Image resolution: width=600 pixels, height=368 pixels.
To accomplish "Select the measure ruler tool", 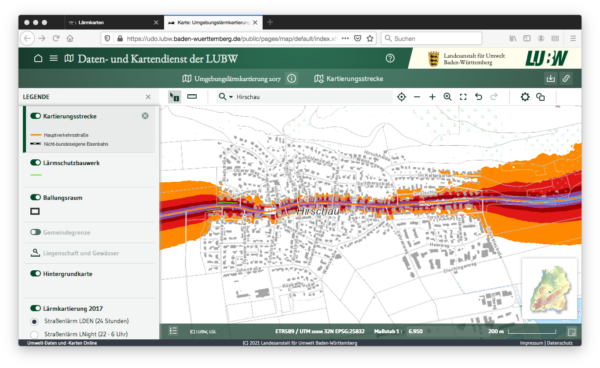I will click(192, 97).
